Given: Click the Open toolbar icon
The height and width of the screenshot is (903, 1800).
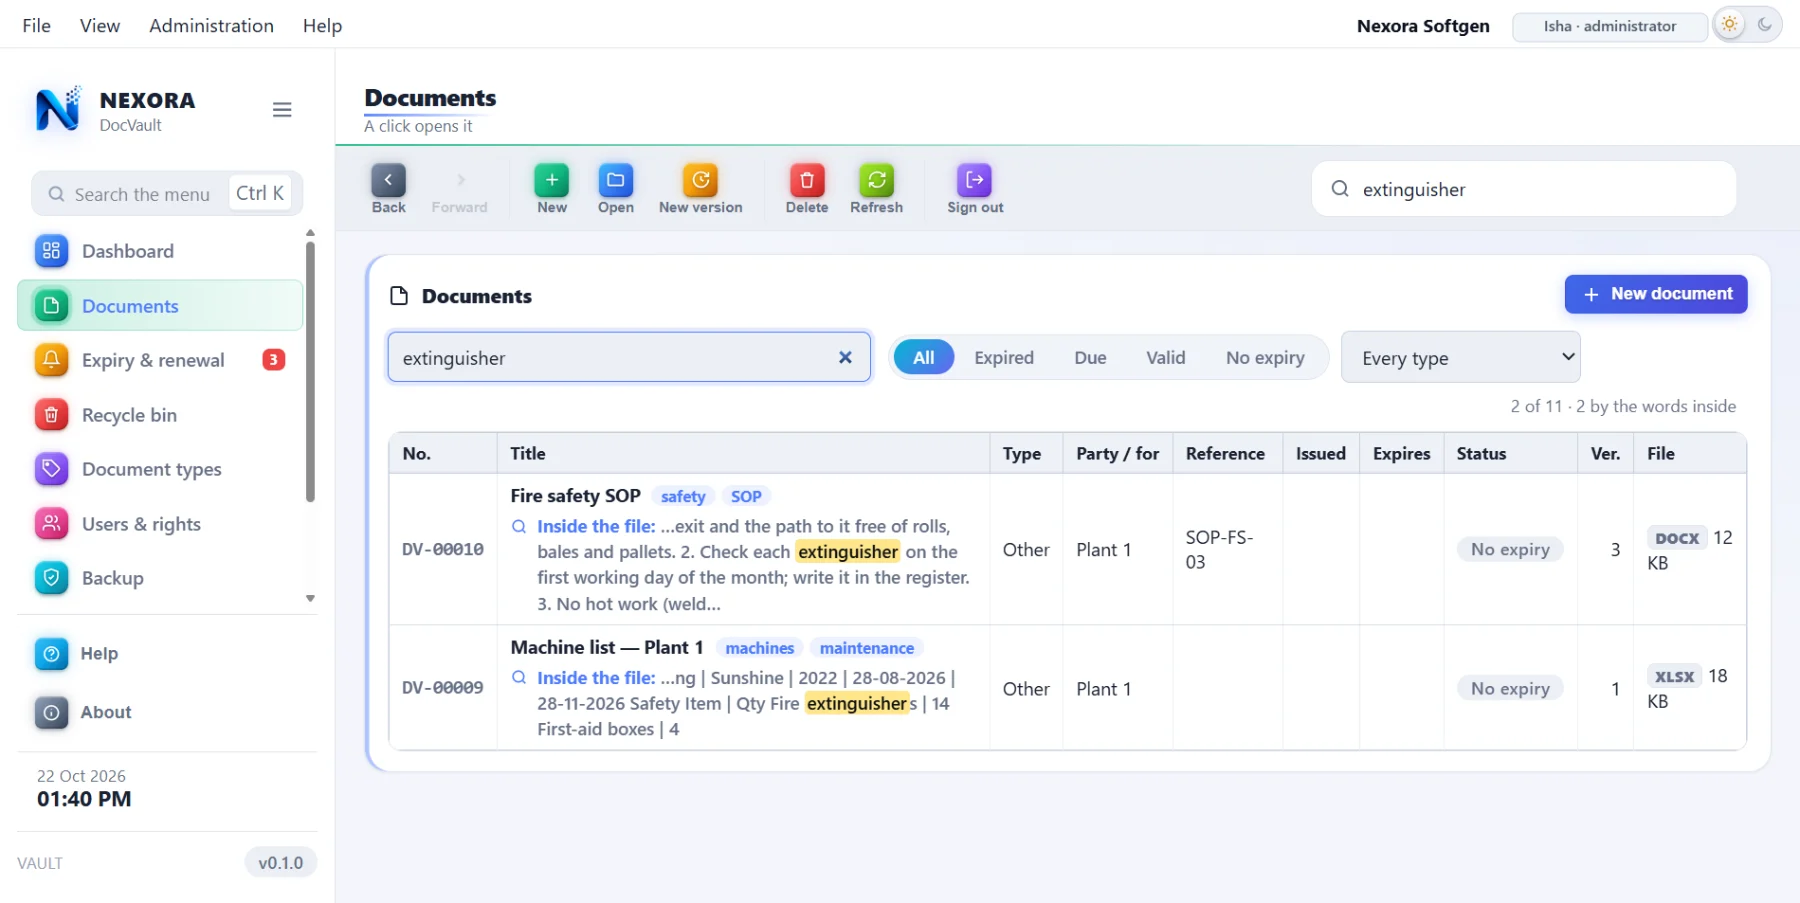Looking at the screenshot, I should pos(615,181).
